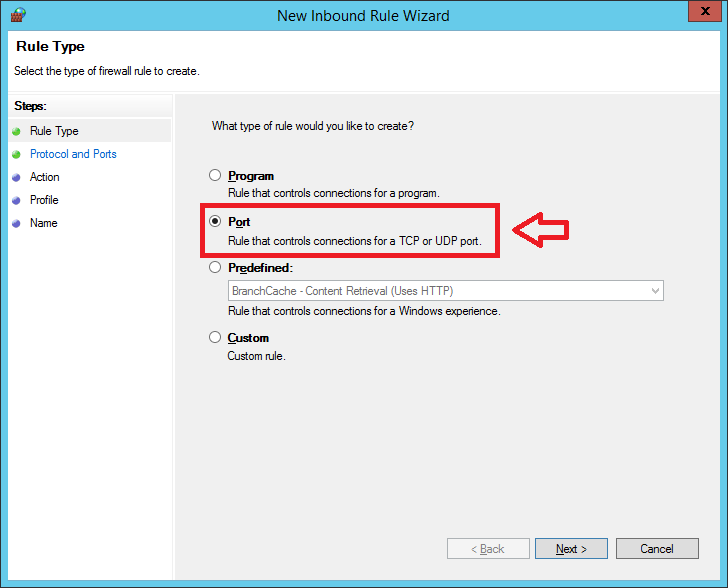Click the green bullet beside Protocol and Ports

pyautogui.click(x=17, y=154)
